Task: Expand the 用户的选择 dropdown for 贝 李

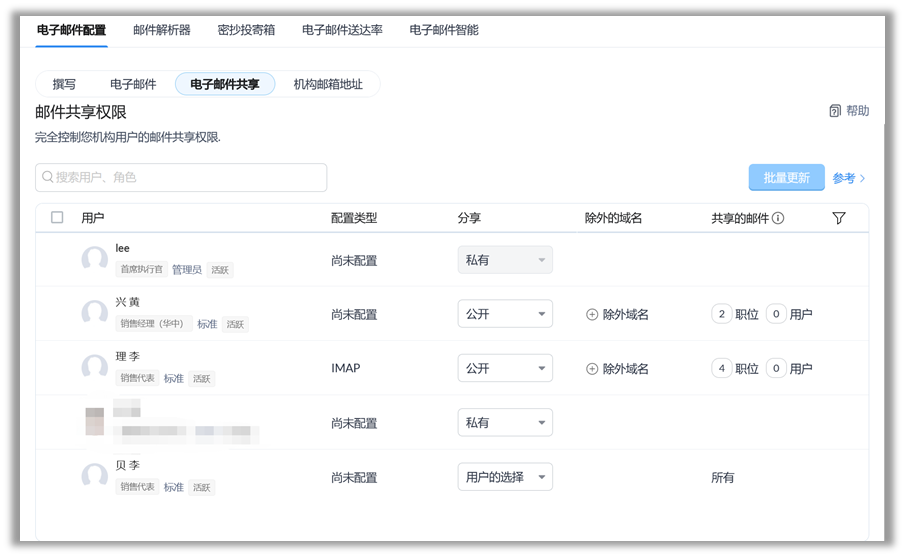Action: tap(505, 477)
